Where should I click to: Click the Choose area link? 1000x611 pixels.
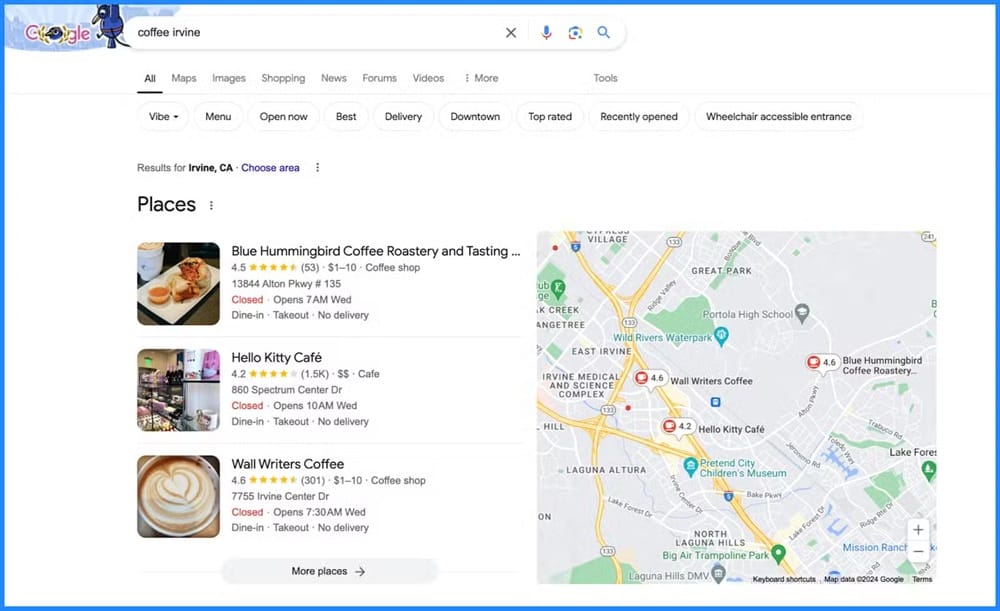(270, 168)
